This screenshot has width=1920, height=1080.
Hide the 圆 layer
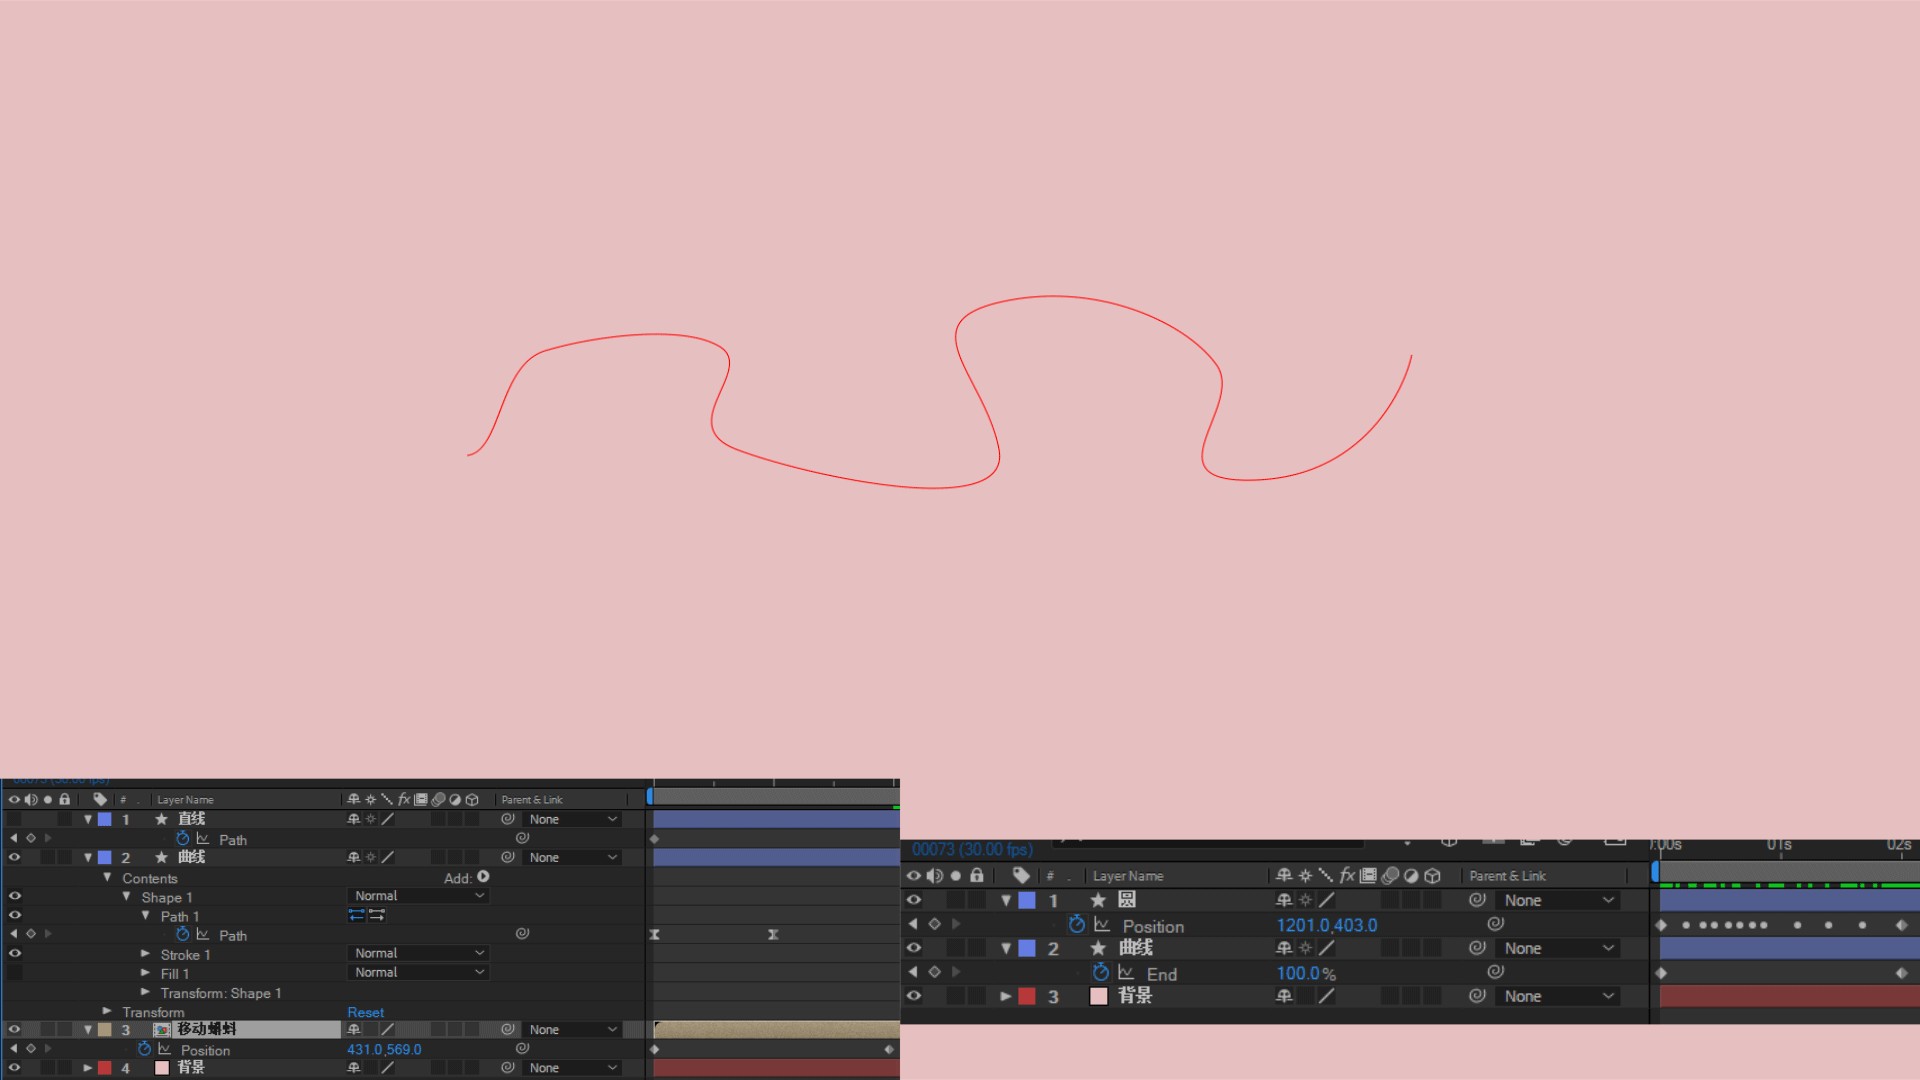[x=914, y=900]
